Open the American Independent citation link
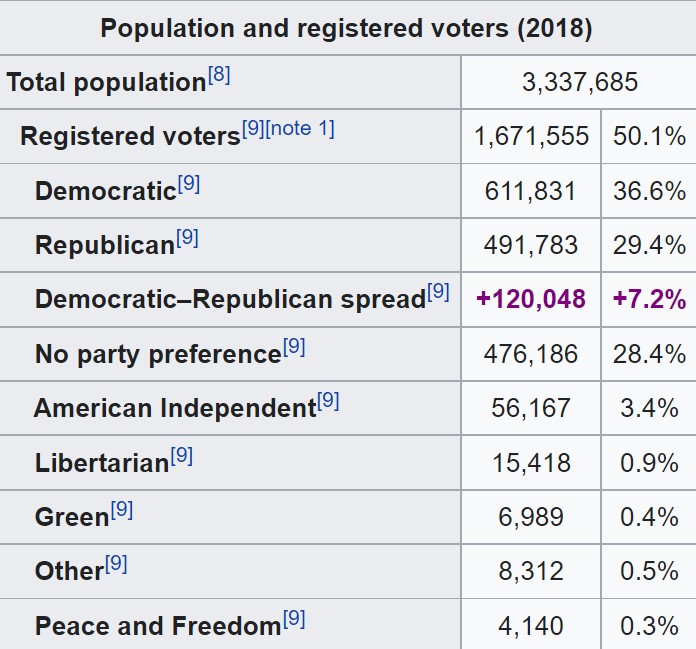696x649 pixels. [328, 401]
